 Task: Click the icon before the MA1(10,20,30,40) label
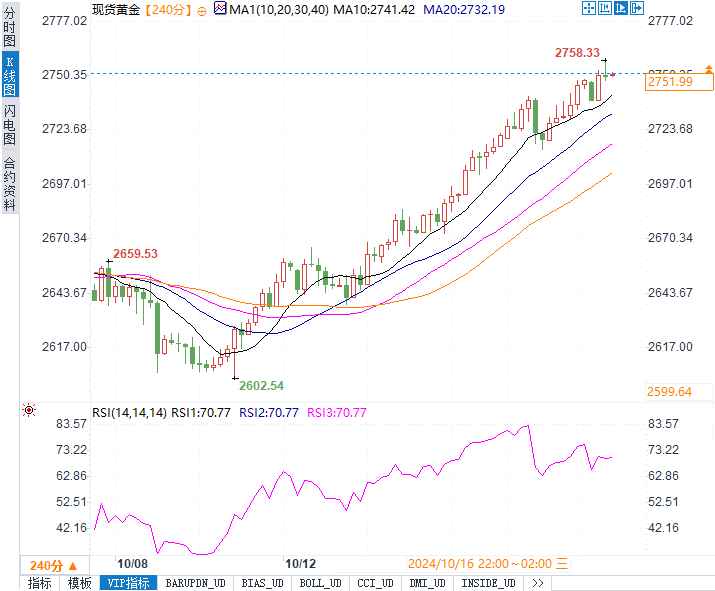pyautogui.click(x=221, y=10)
